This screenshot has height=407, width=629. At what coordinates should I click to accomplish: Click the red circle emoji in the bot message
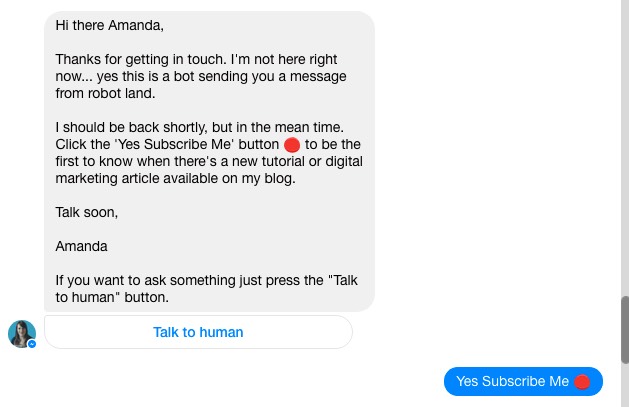[292, 145]
